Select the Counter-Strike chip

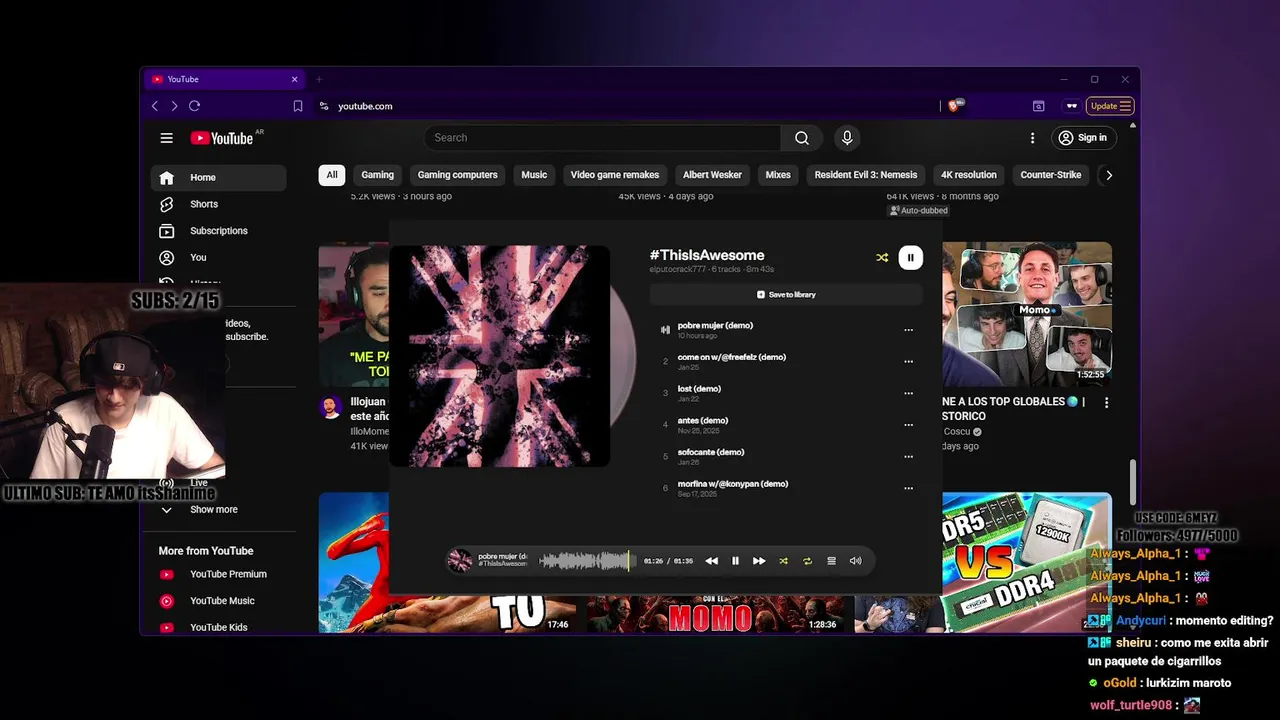tap(1051, 175)
